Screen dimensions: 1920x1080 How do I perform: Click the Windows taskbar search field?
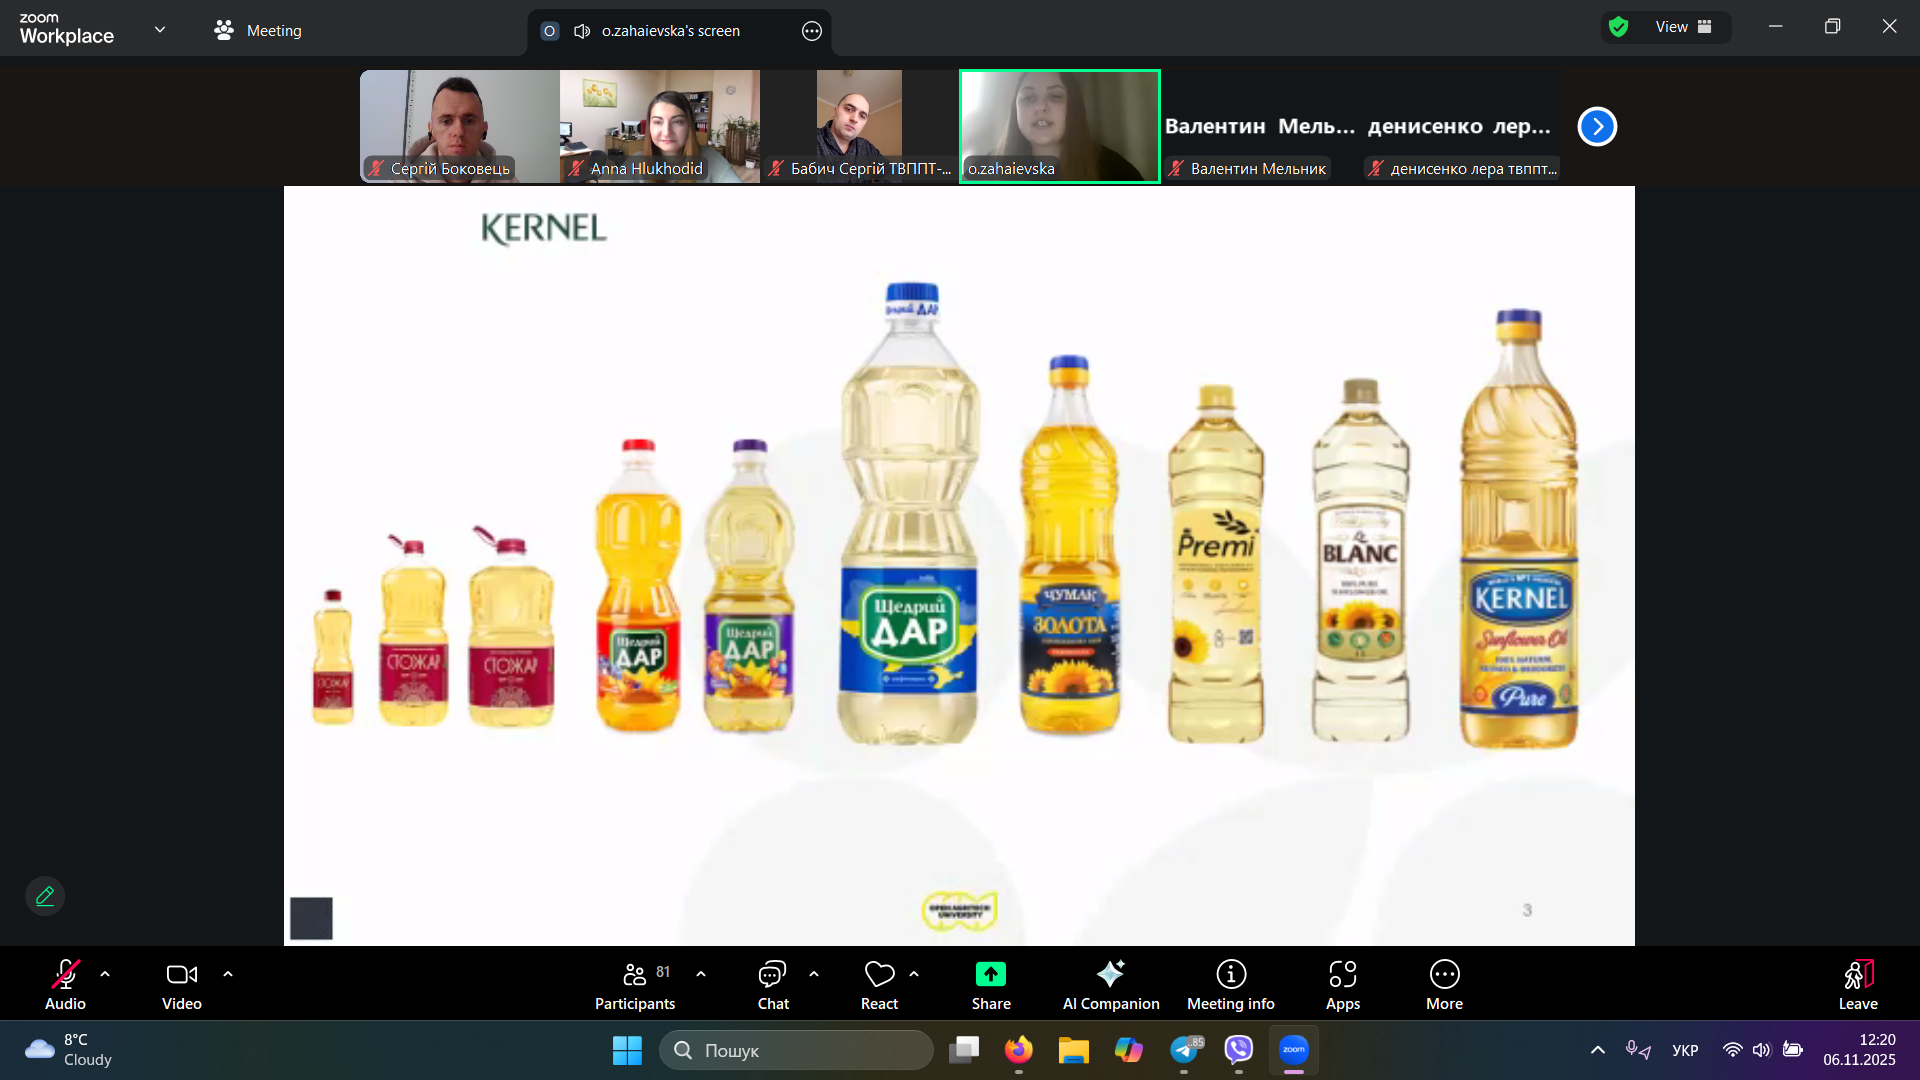click(796, 1050)
